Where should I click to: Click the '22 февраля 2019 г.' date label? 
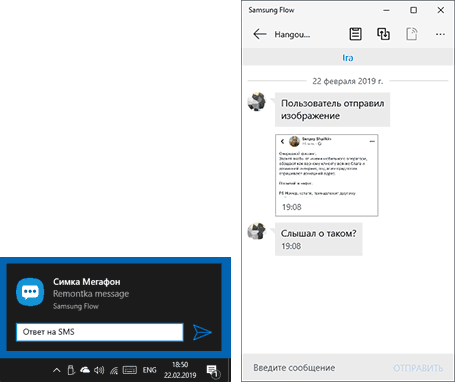pos(348,81)
